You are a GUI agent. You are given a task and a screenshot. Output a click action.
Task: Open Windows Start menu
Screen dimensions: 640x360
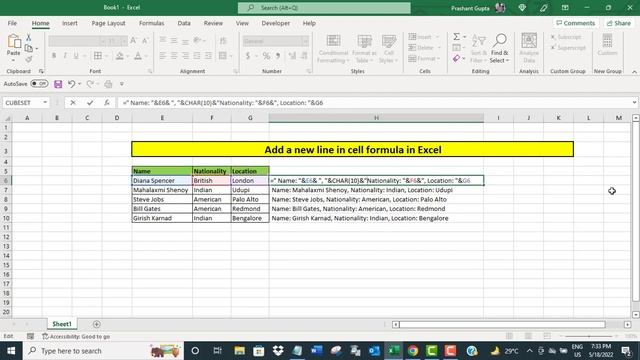11,351
